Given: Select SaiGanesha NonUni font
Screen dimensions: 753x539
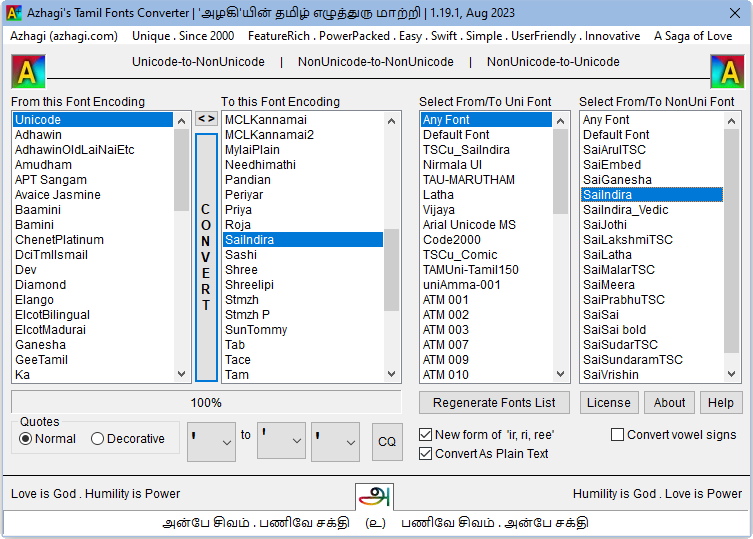Looking at the screenshot, I should [x=652, y=180].
